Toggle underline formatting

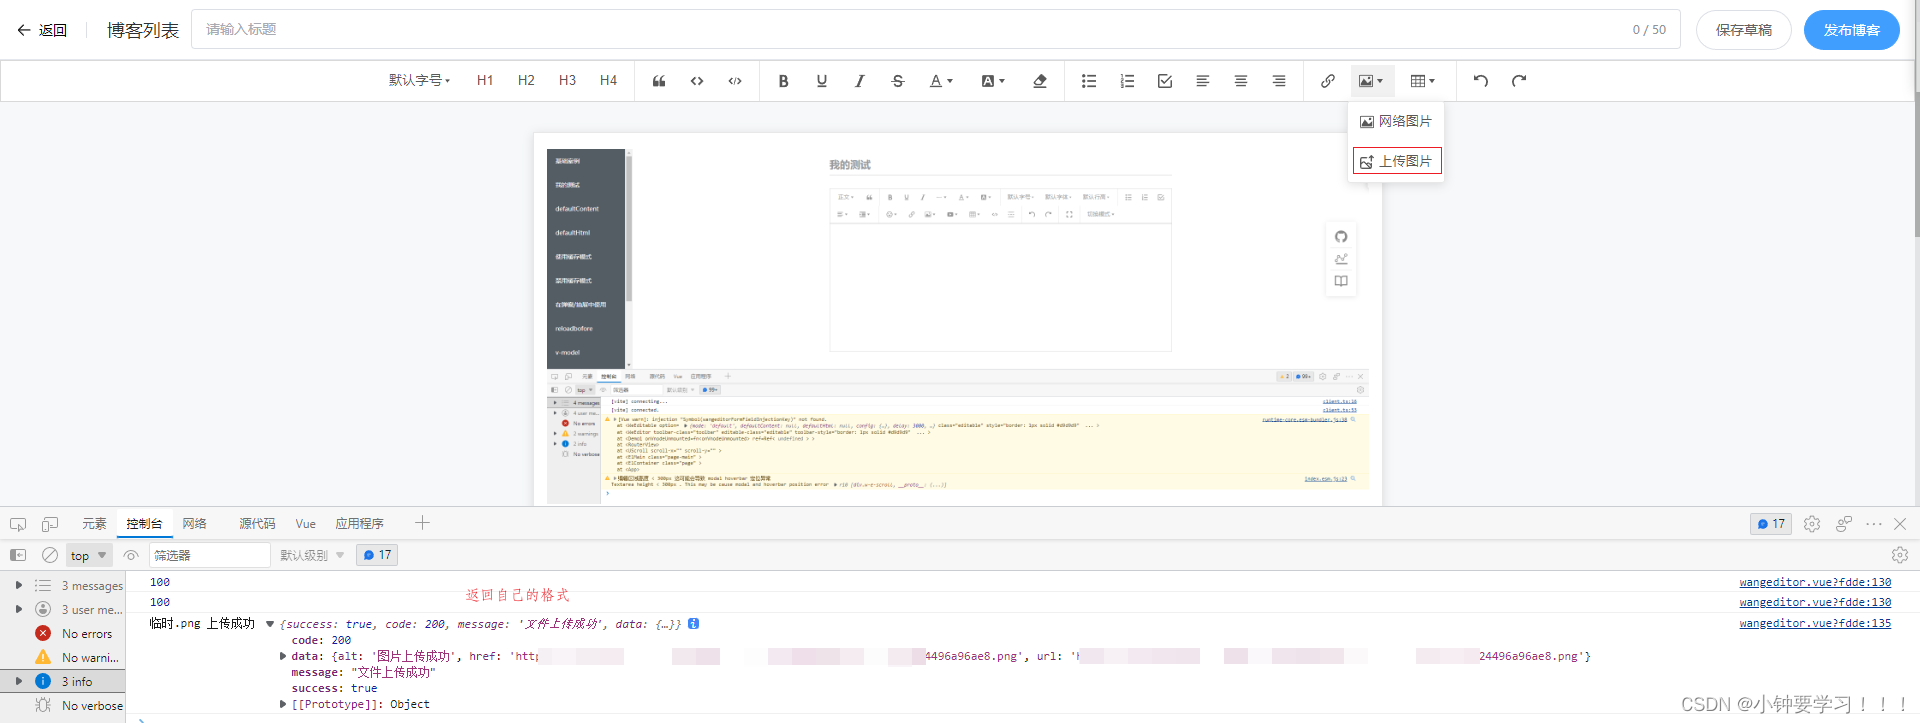tap(822, 81)
